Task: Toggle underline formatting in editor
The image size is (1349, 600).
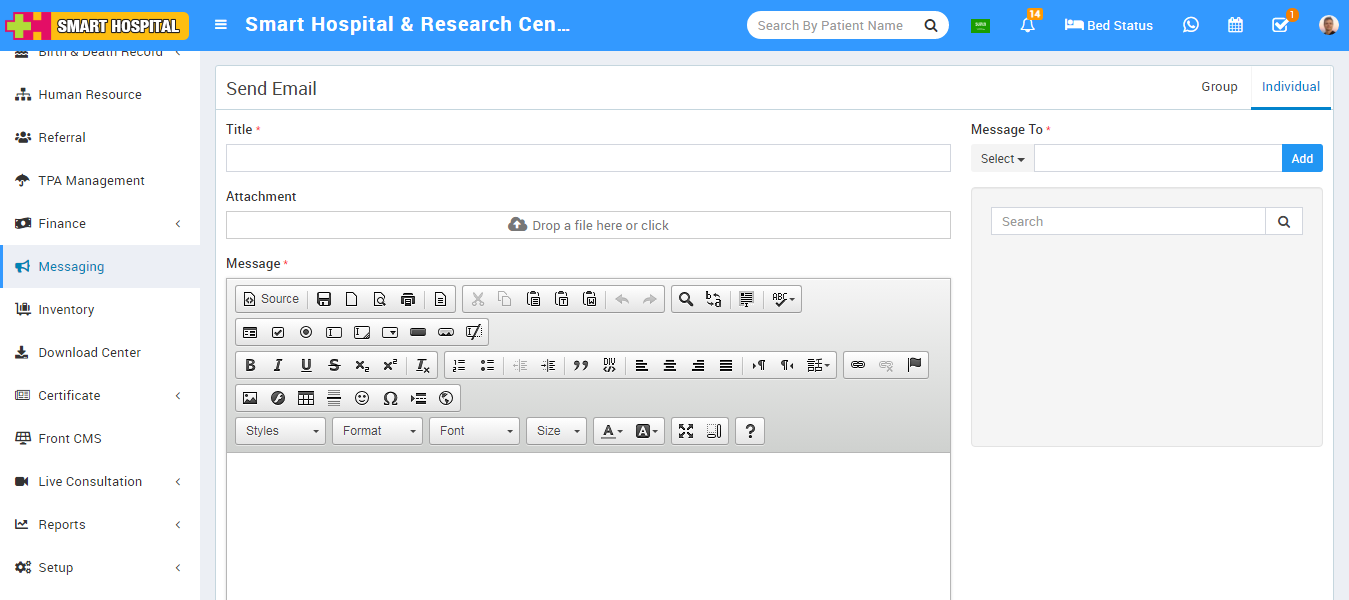Action: pyautogui.click(x=306, y=365)
